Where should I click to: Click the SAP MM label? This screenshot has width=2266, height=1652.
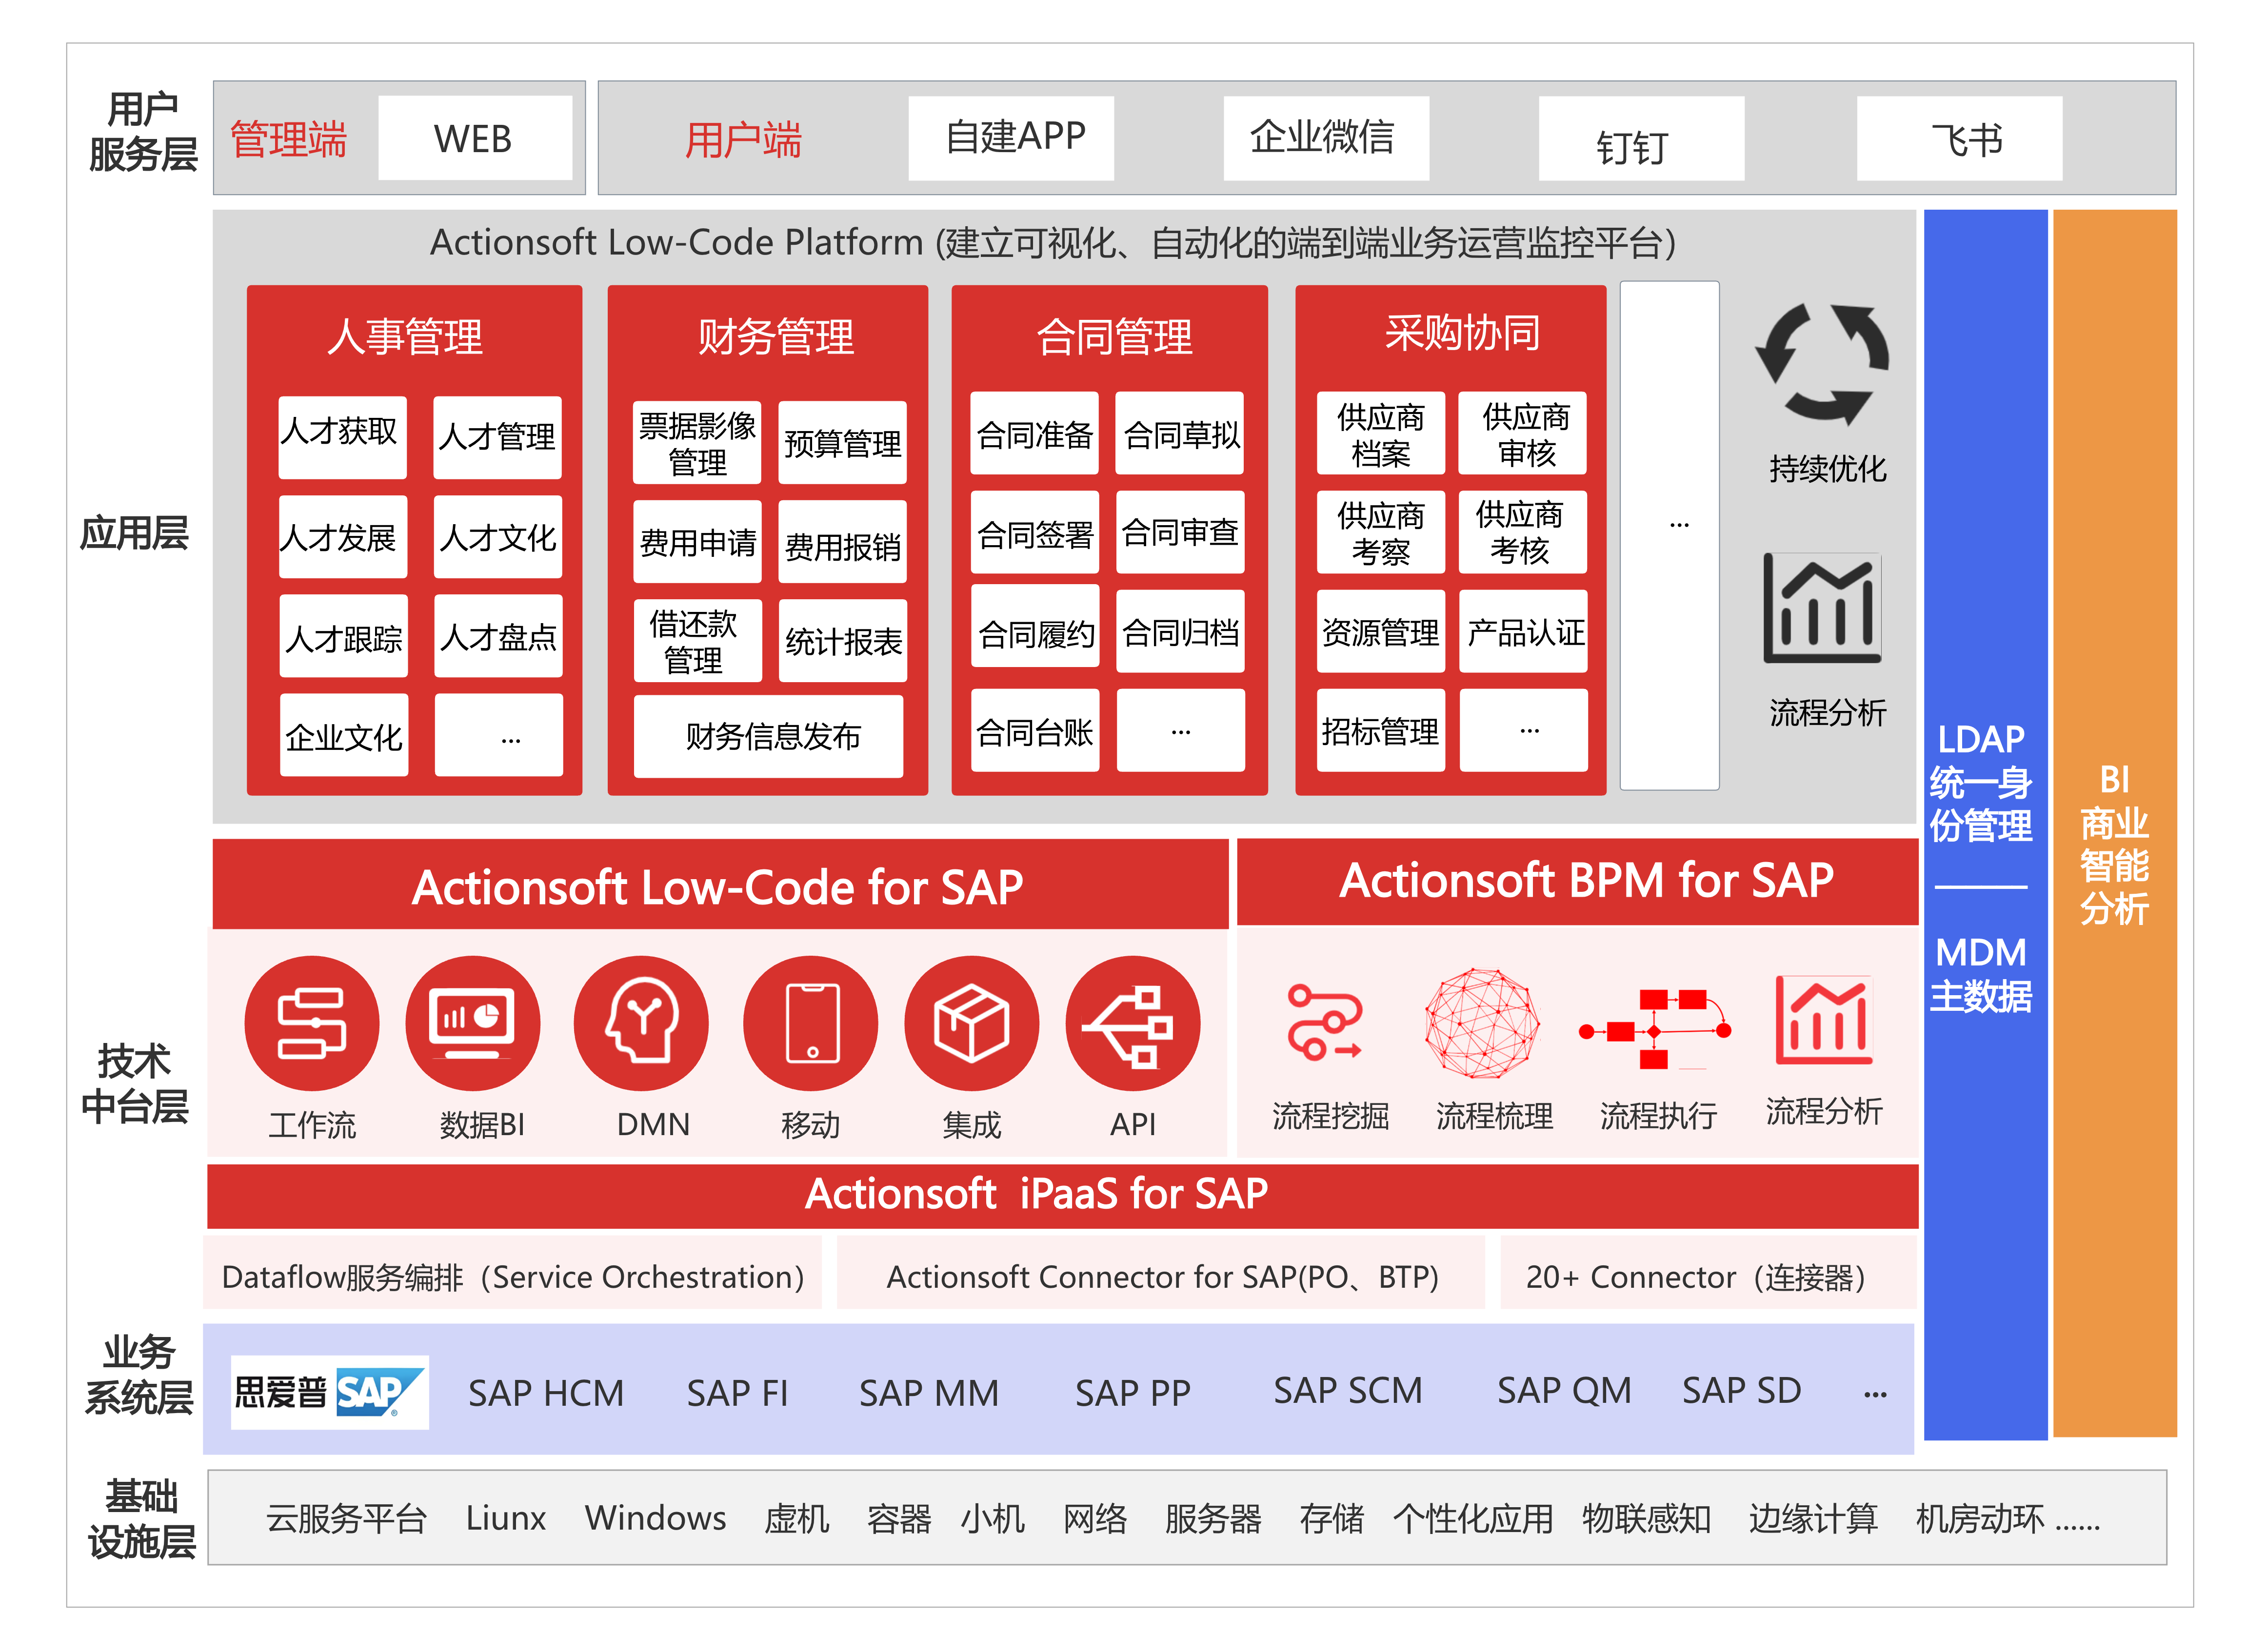pos(929,1393)
